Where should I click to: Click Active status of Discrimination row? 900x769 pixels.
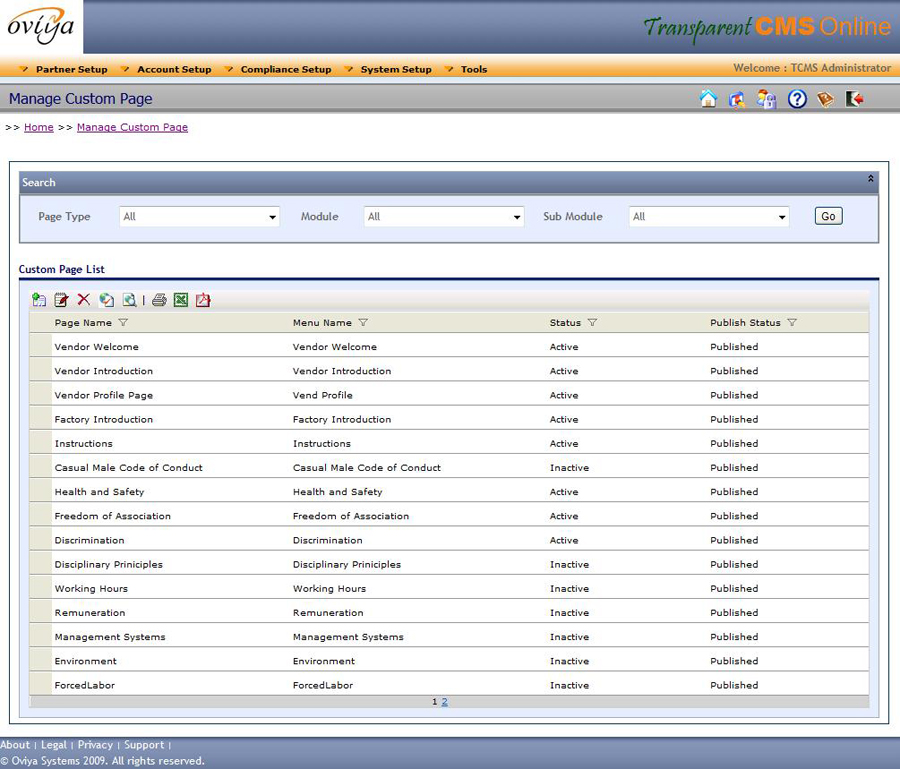564,540
